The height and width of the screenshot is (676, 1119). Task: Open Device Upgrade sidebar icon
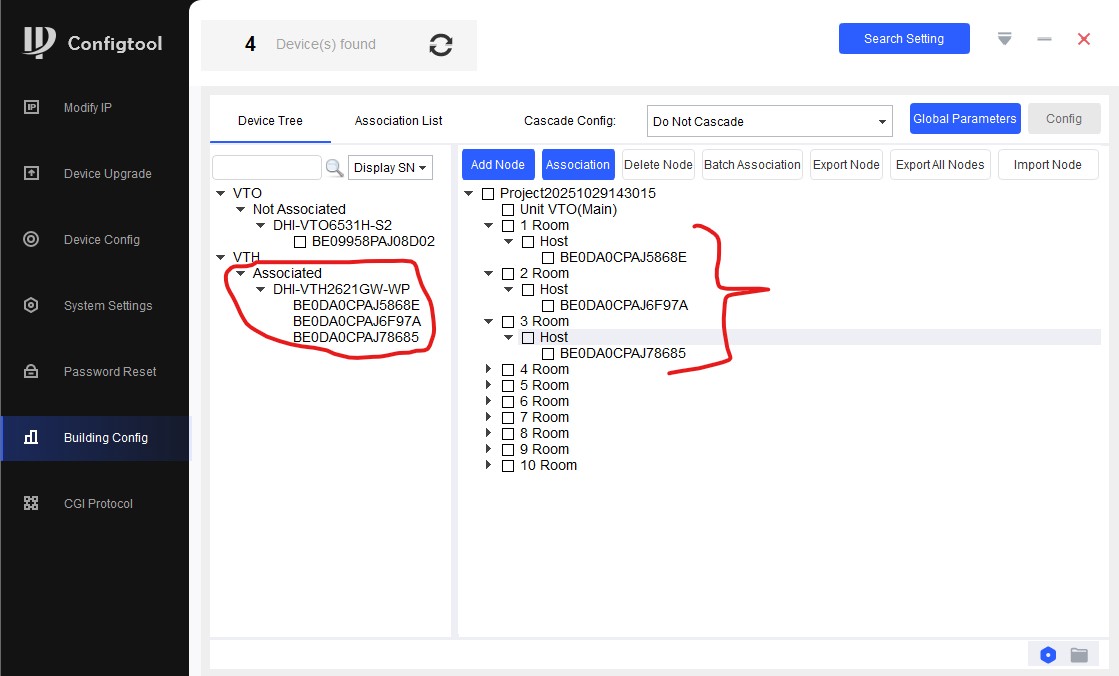[x=31, y=173]
